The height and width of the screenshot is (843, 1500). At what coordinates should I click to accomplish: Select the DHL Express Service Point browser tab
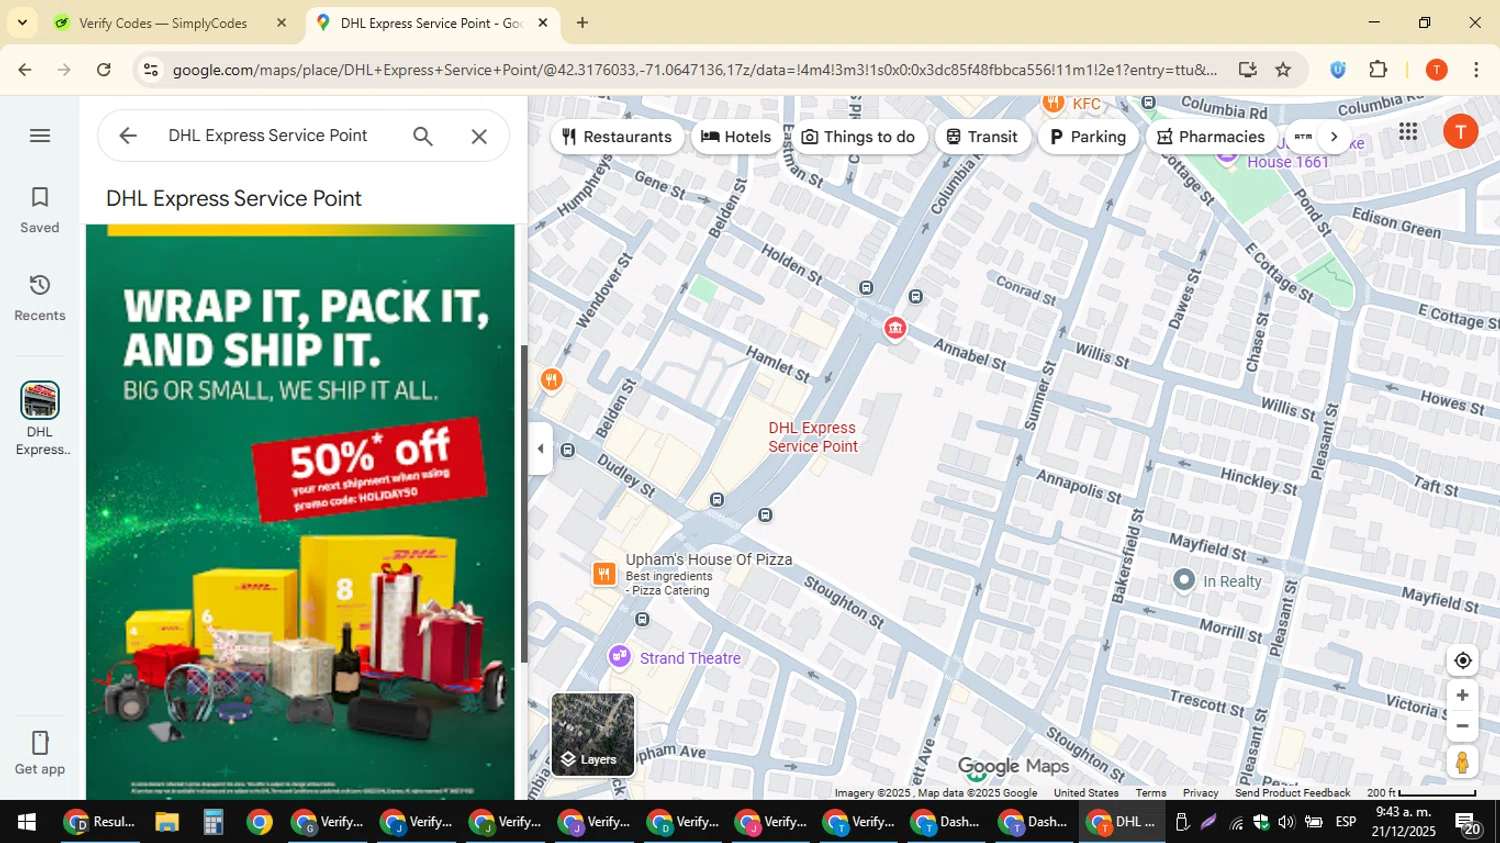pyautogui.click(x=431, y=23)
